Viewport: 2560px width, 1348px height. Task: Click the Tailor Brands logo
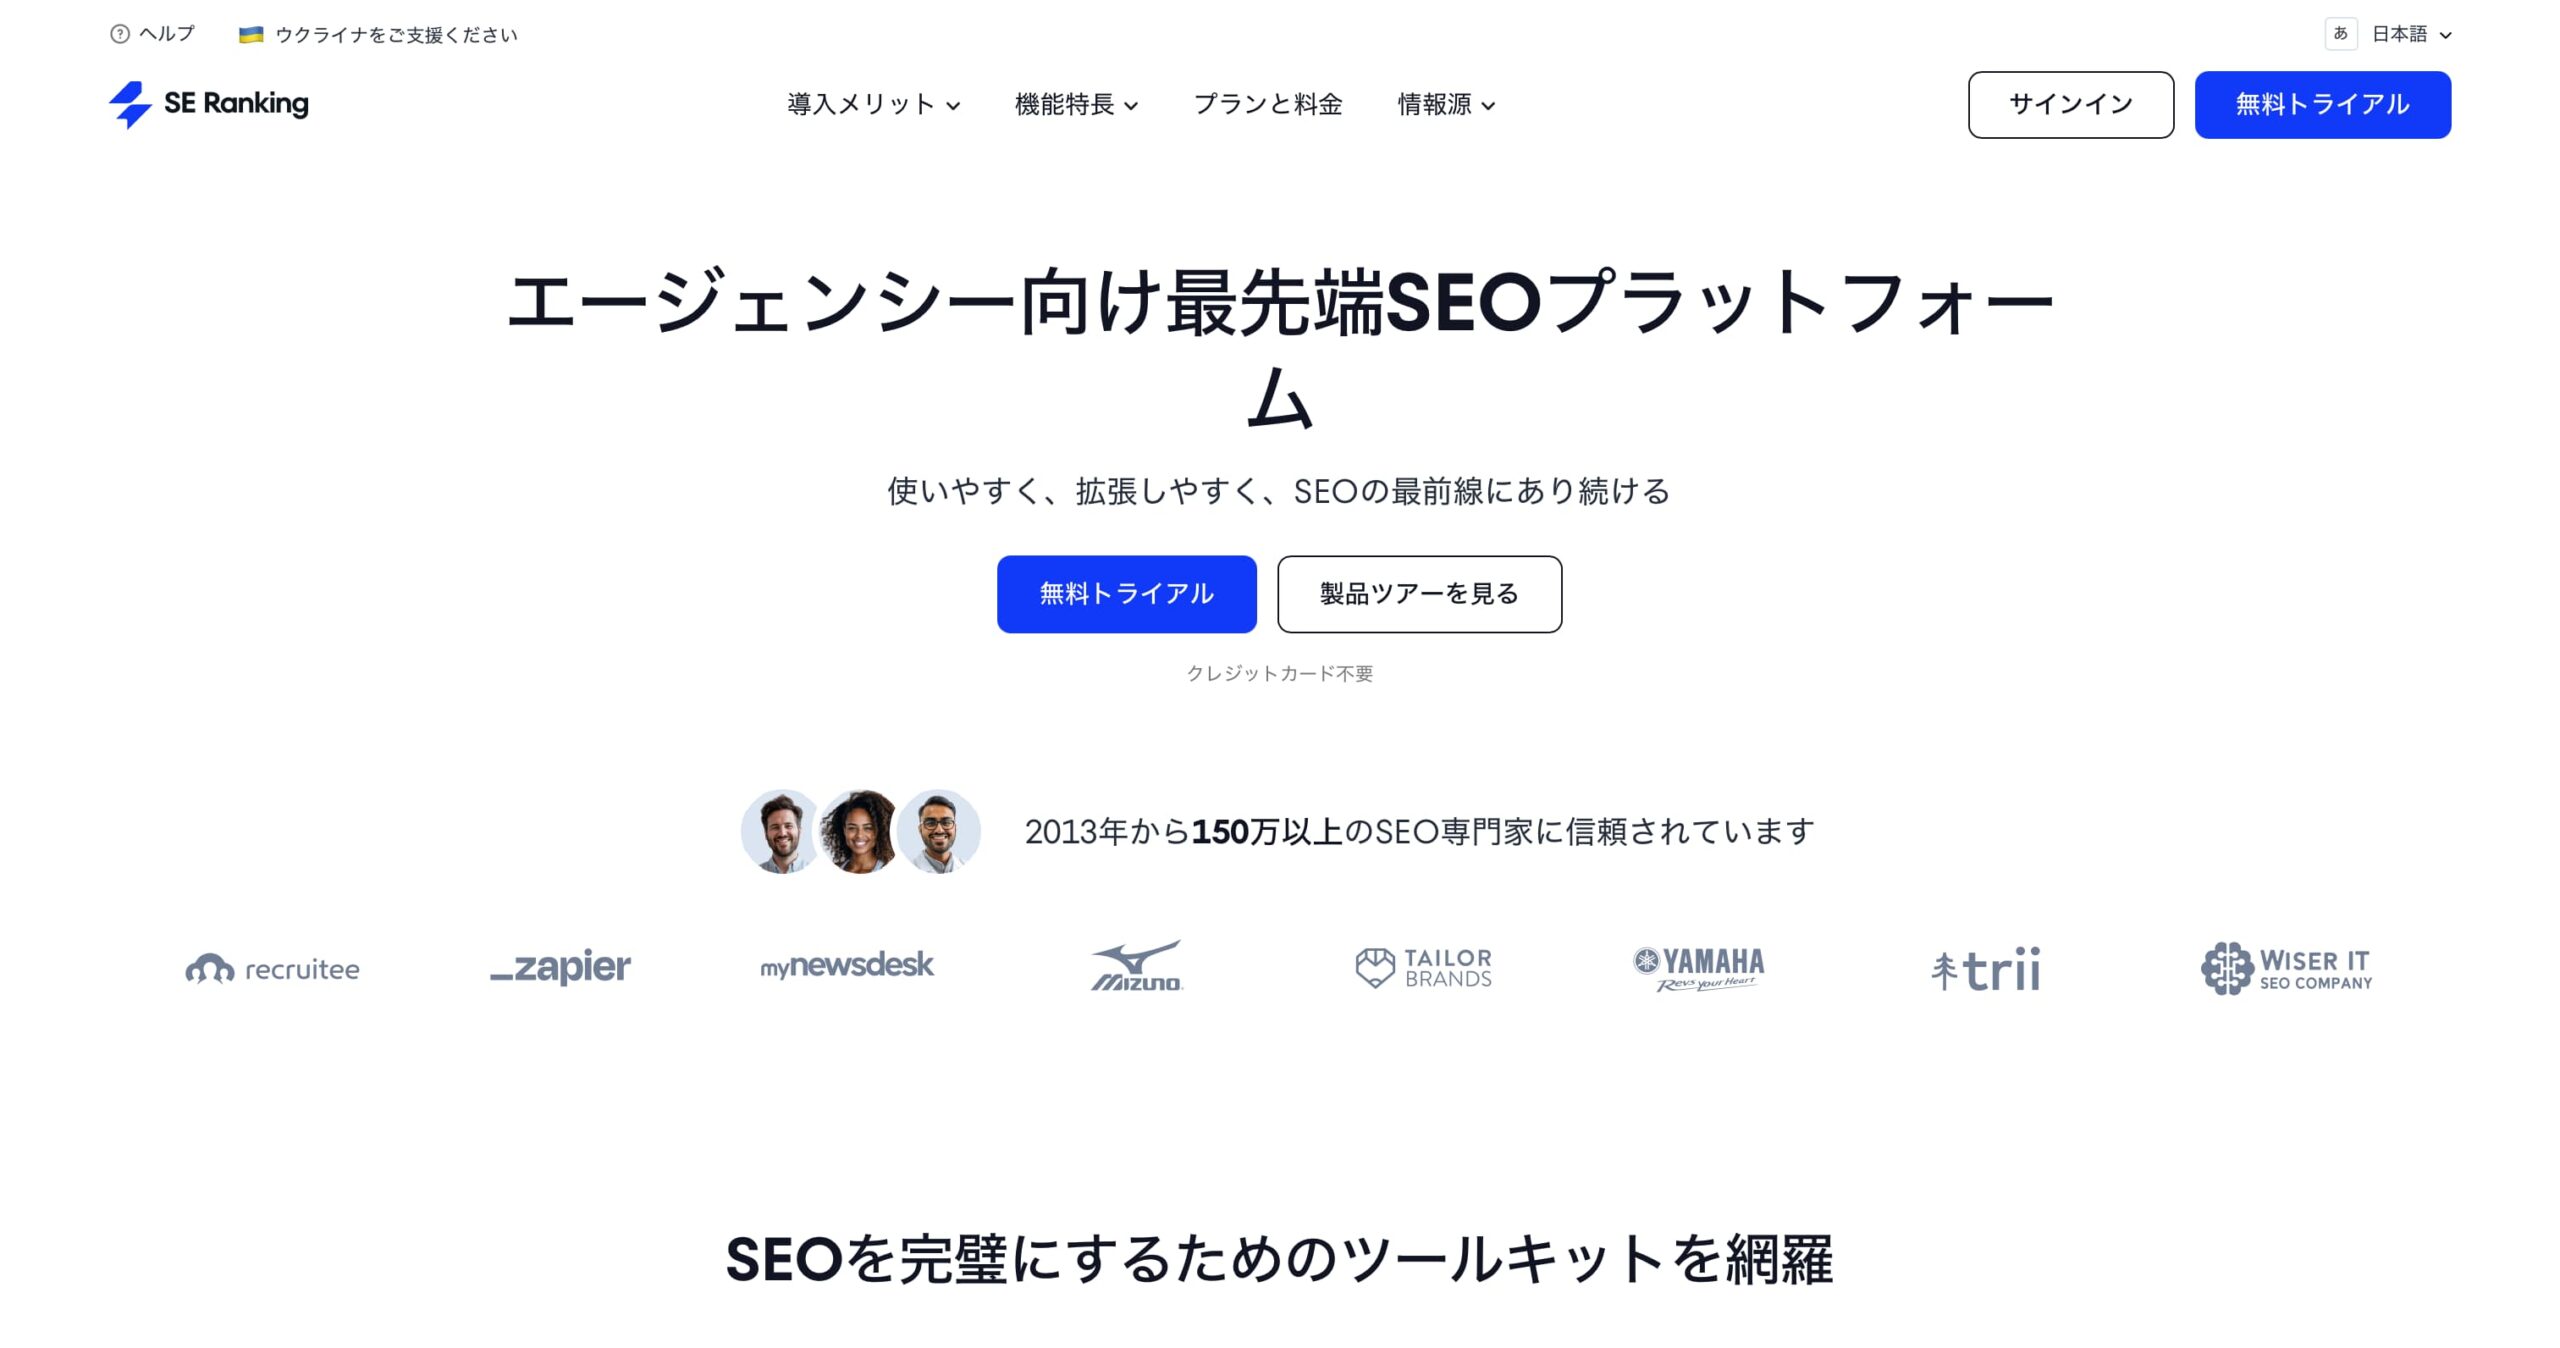[x=1423, y=968]
